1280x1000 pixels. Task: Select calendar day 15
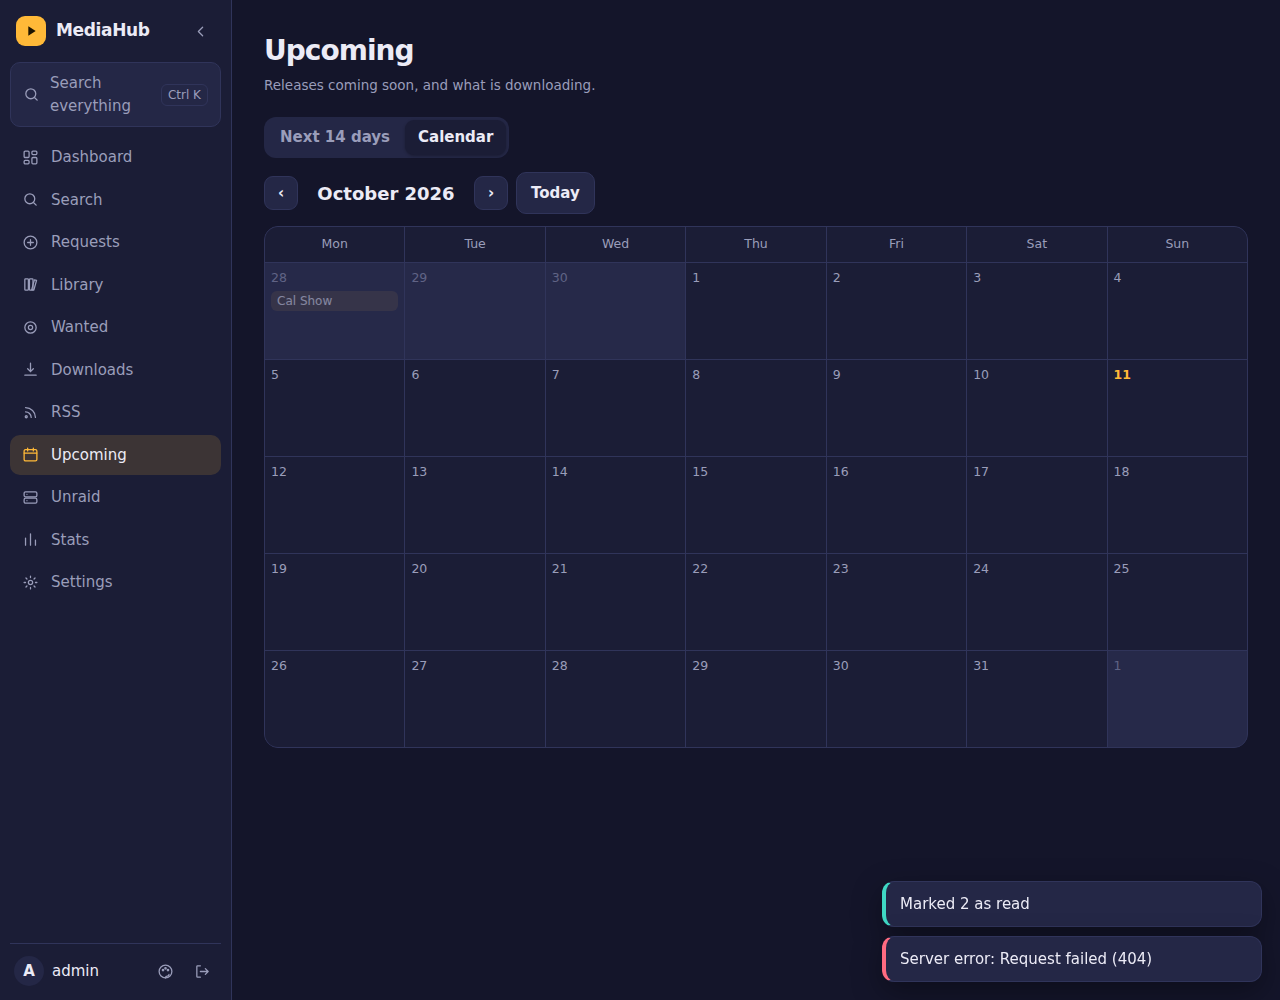pyautogui.click(x=756, y=505)
